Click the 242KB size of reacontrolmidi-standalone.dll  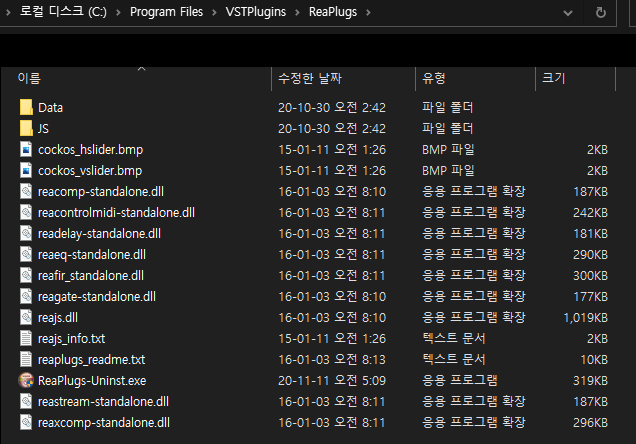[591, 212]
